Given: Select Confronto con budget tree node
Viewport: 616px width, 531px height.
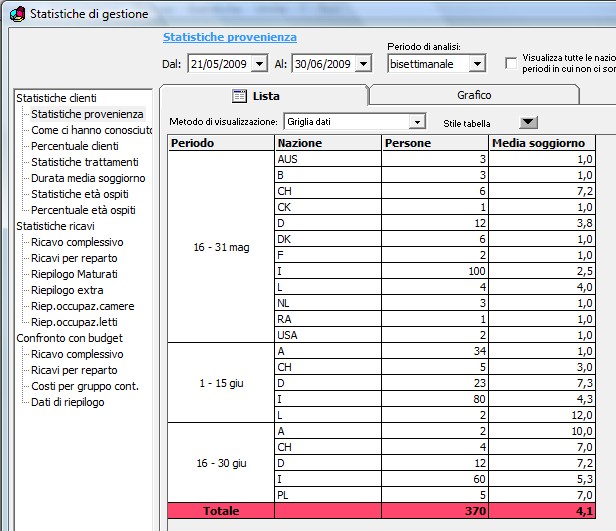Looking at the screenshot, I should (70, 338).
